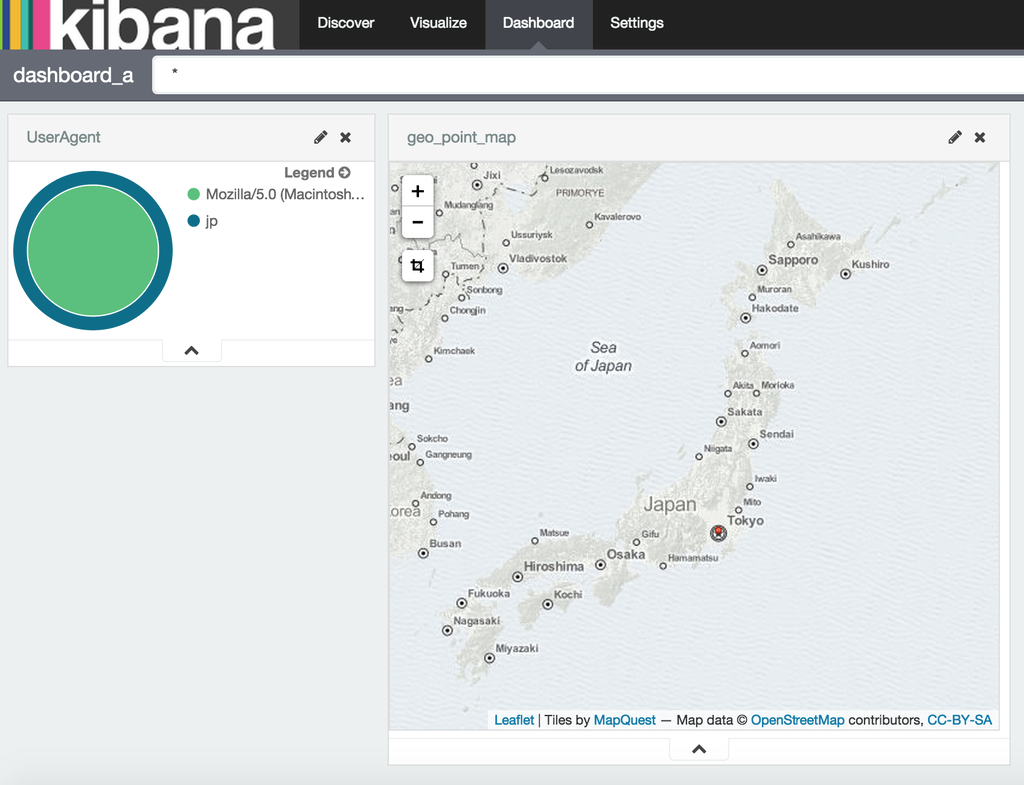Select the red map marker near Tokyo
1024x785 pixels.
[x=718, y=533]
